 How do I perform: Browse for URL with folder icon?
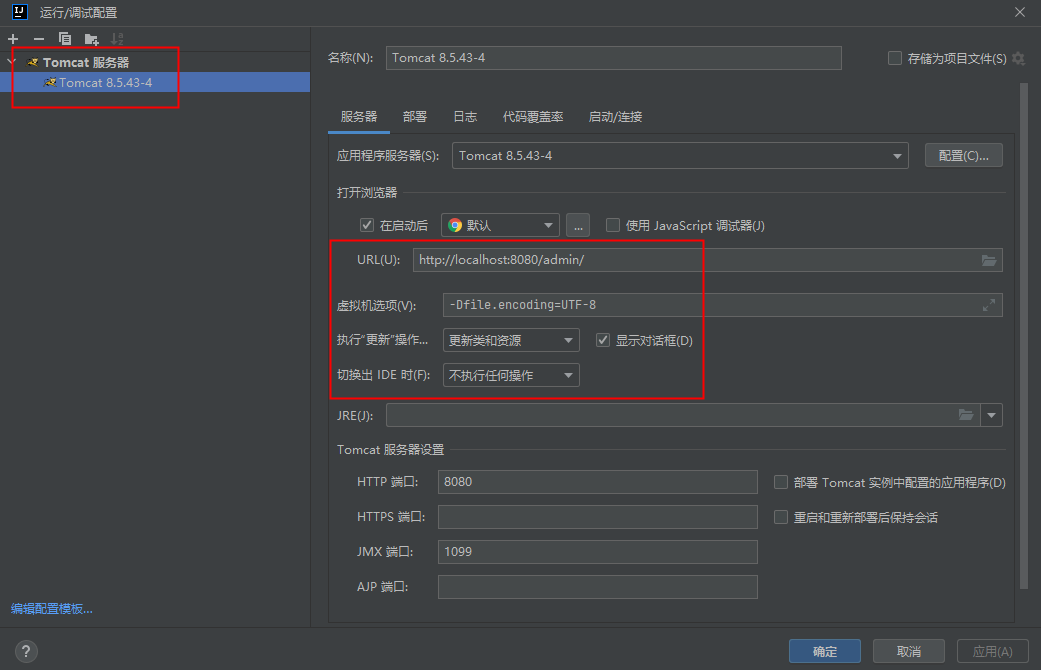[x=989, y=260]
